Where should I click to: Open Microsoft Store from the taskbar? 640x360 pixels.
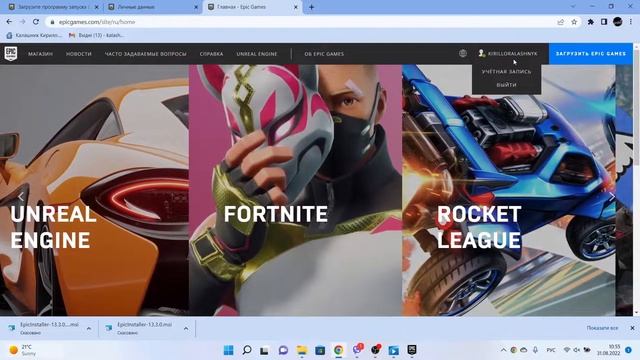[320, 350]
